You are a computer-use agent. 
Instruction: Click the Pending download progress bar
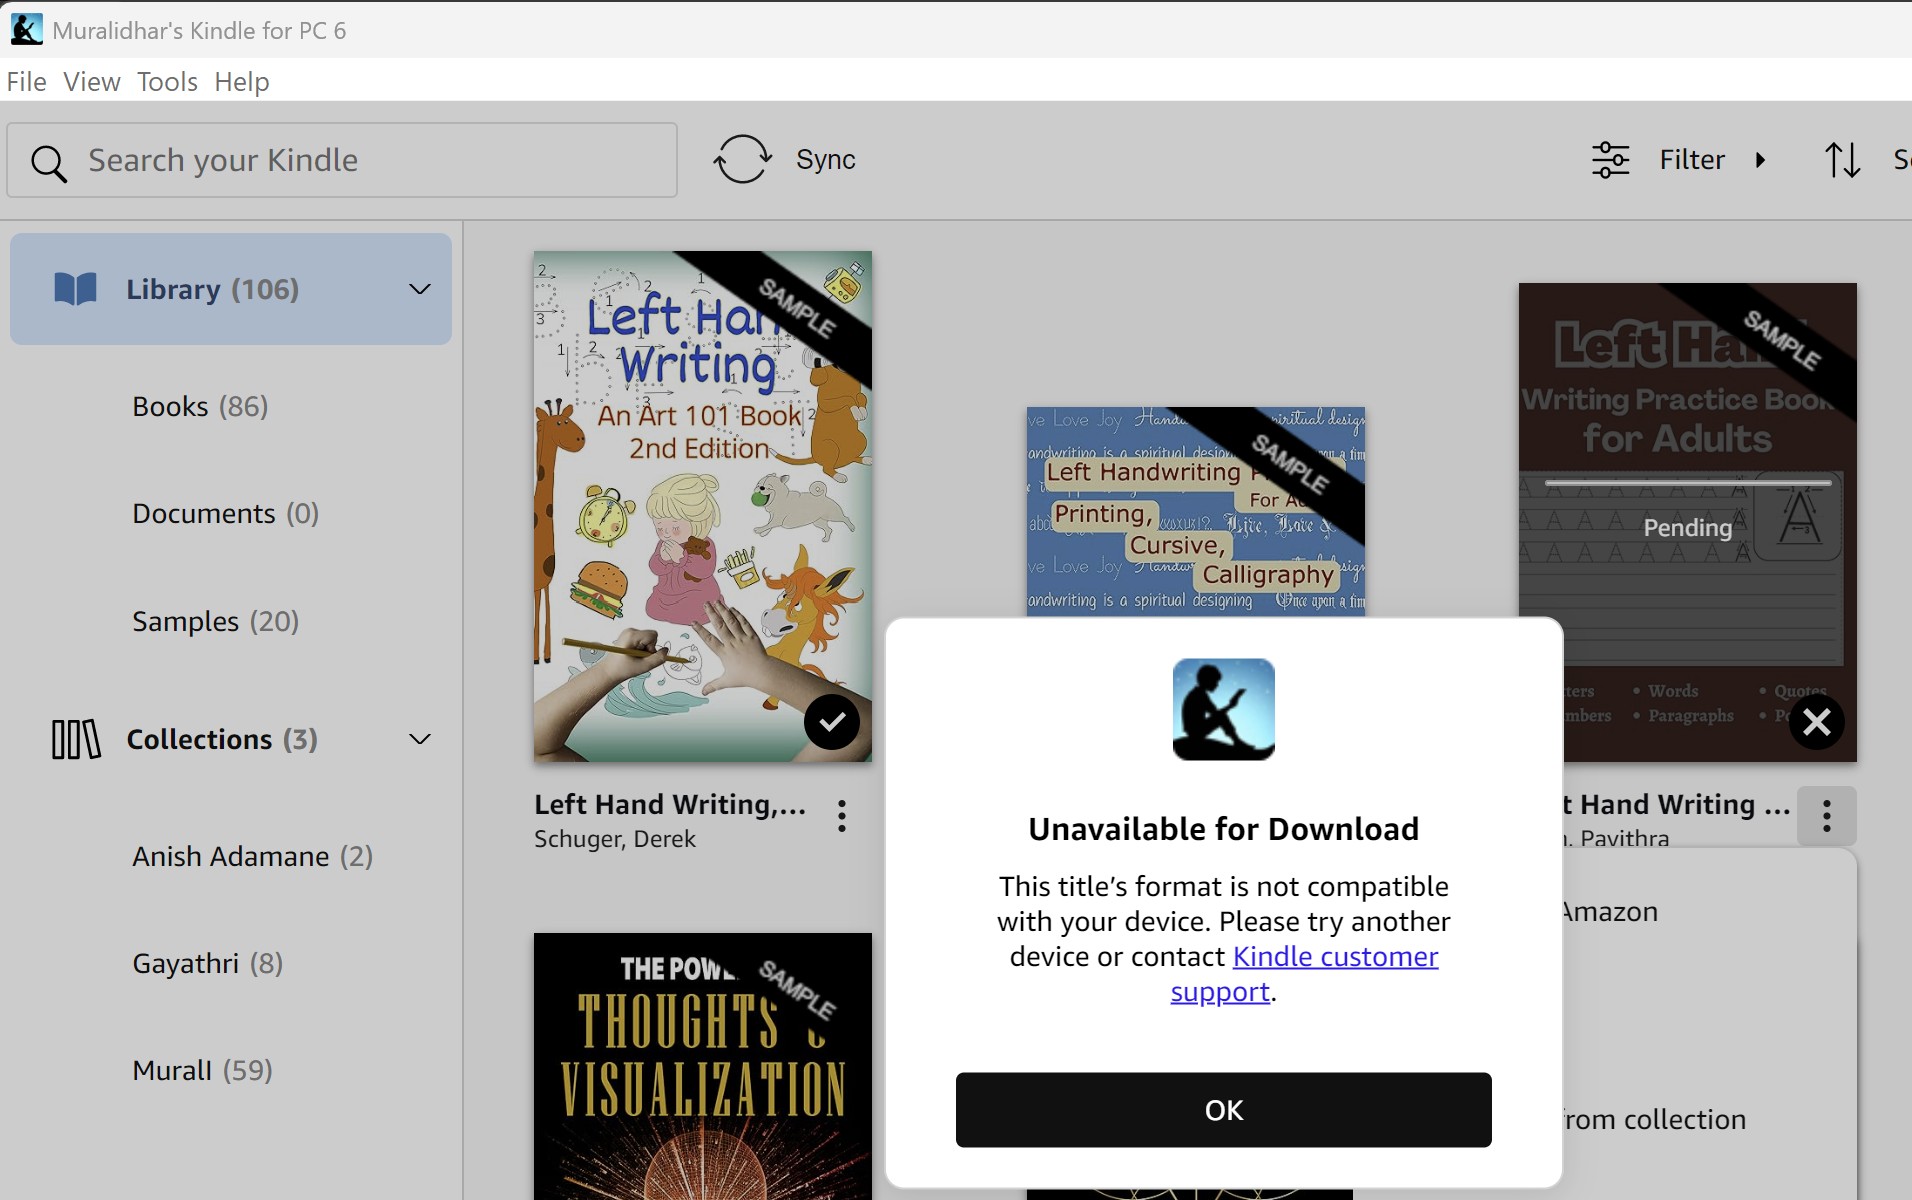point(1686,483)
